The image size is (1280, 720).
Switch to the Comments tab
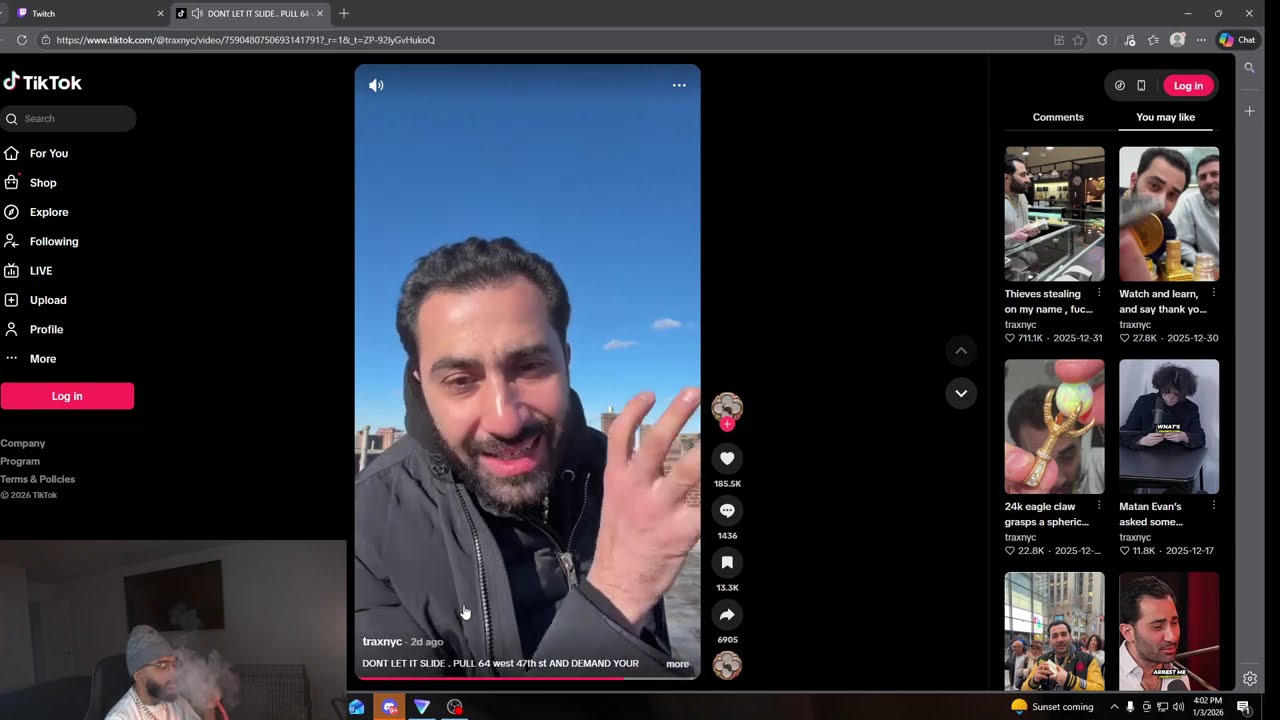(1058, 117)
